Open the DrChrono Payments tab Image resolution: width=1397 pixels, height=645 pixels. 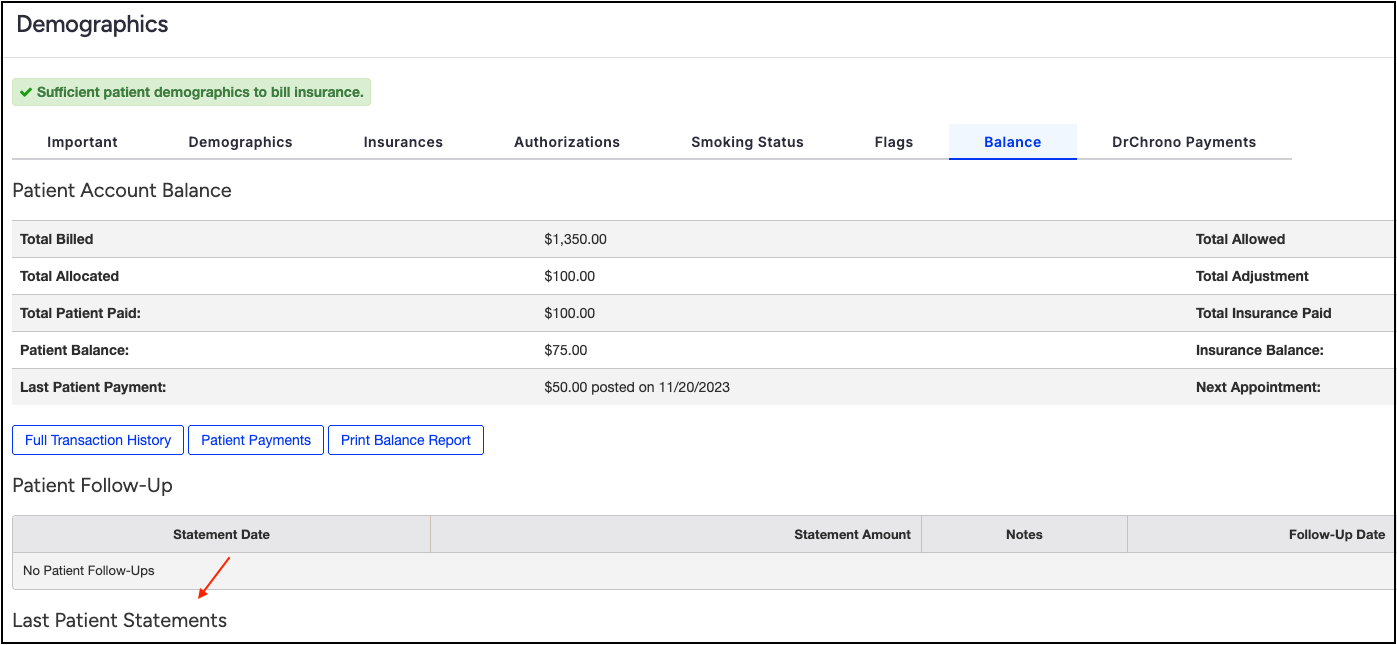coord(1183,142)
